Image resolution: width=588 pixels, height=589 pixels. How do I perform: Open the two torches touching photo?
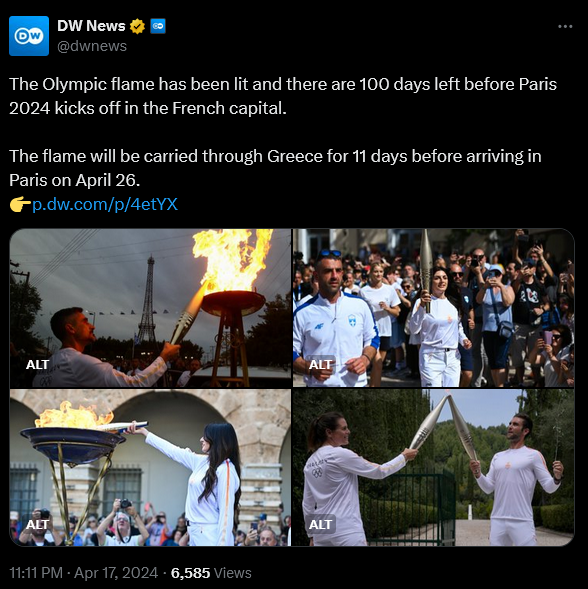434,467
